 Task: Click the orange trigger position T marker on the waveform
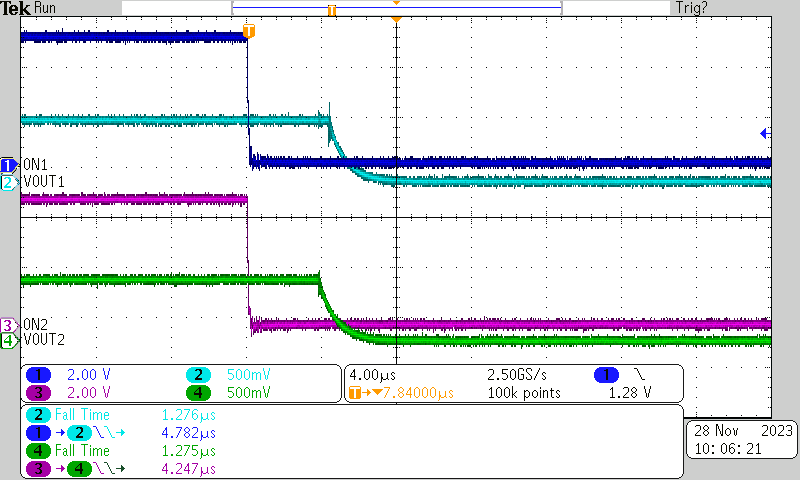(x=248, y=31)
